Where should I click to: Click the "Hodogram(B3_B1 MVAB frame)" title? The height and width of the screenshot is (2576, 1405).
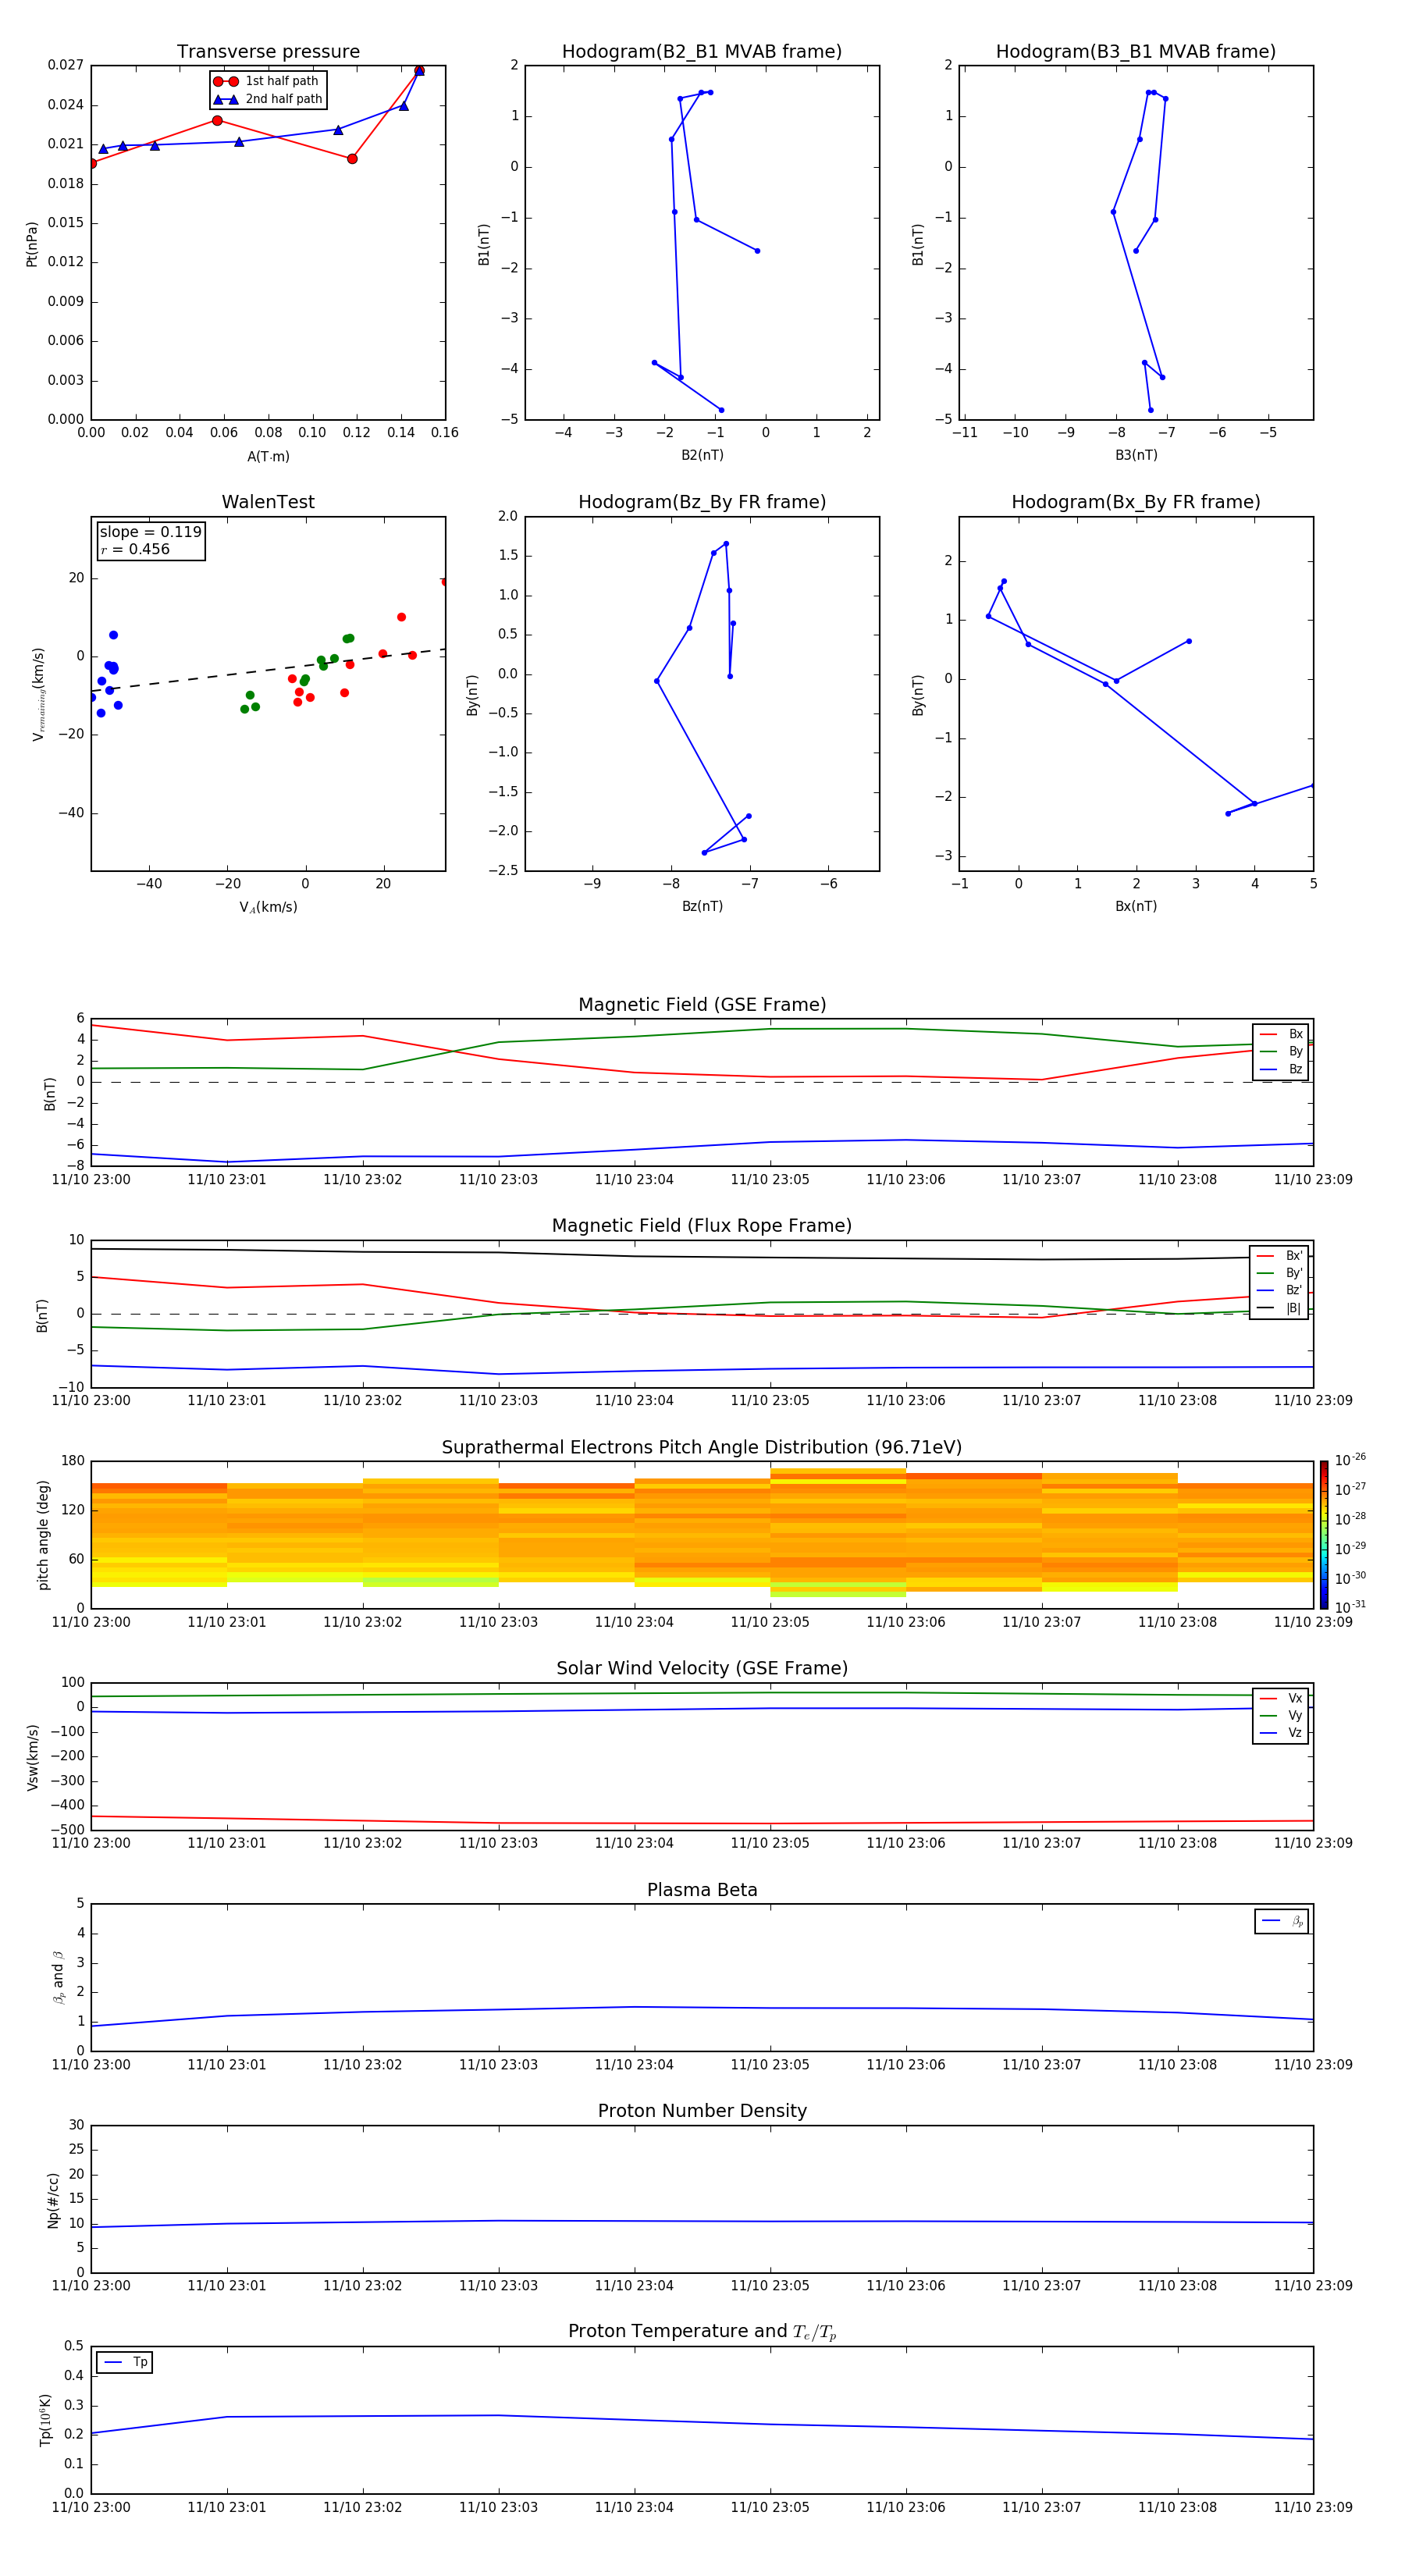pos(1136,52)
